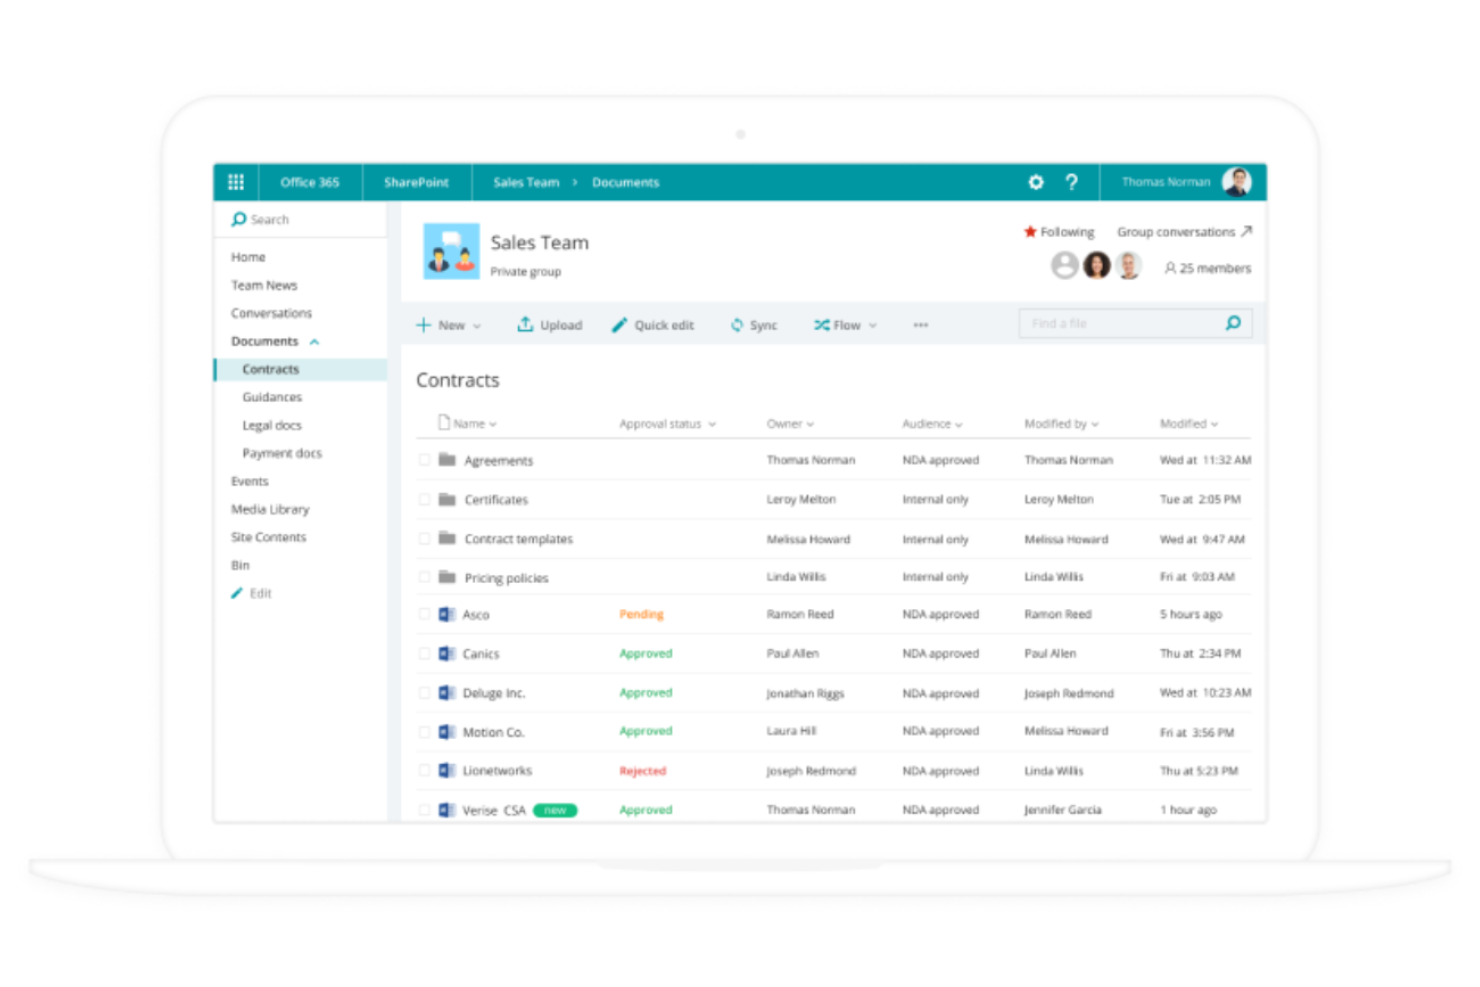Image resolution: width=1480 pixels, height=987 pixels.
Task: Open SharePoint settings gear
Action: [1035, 181]
